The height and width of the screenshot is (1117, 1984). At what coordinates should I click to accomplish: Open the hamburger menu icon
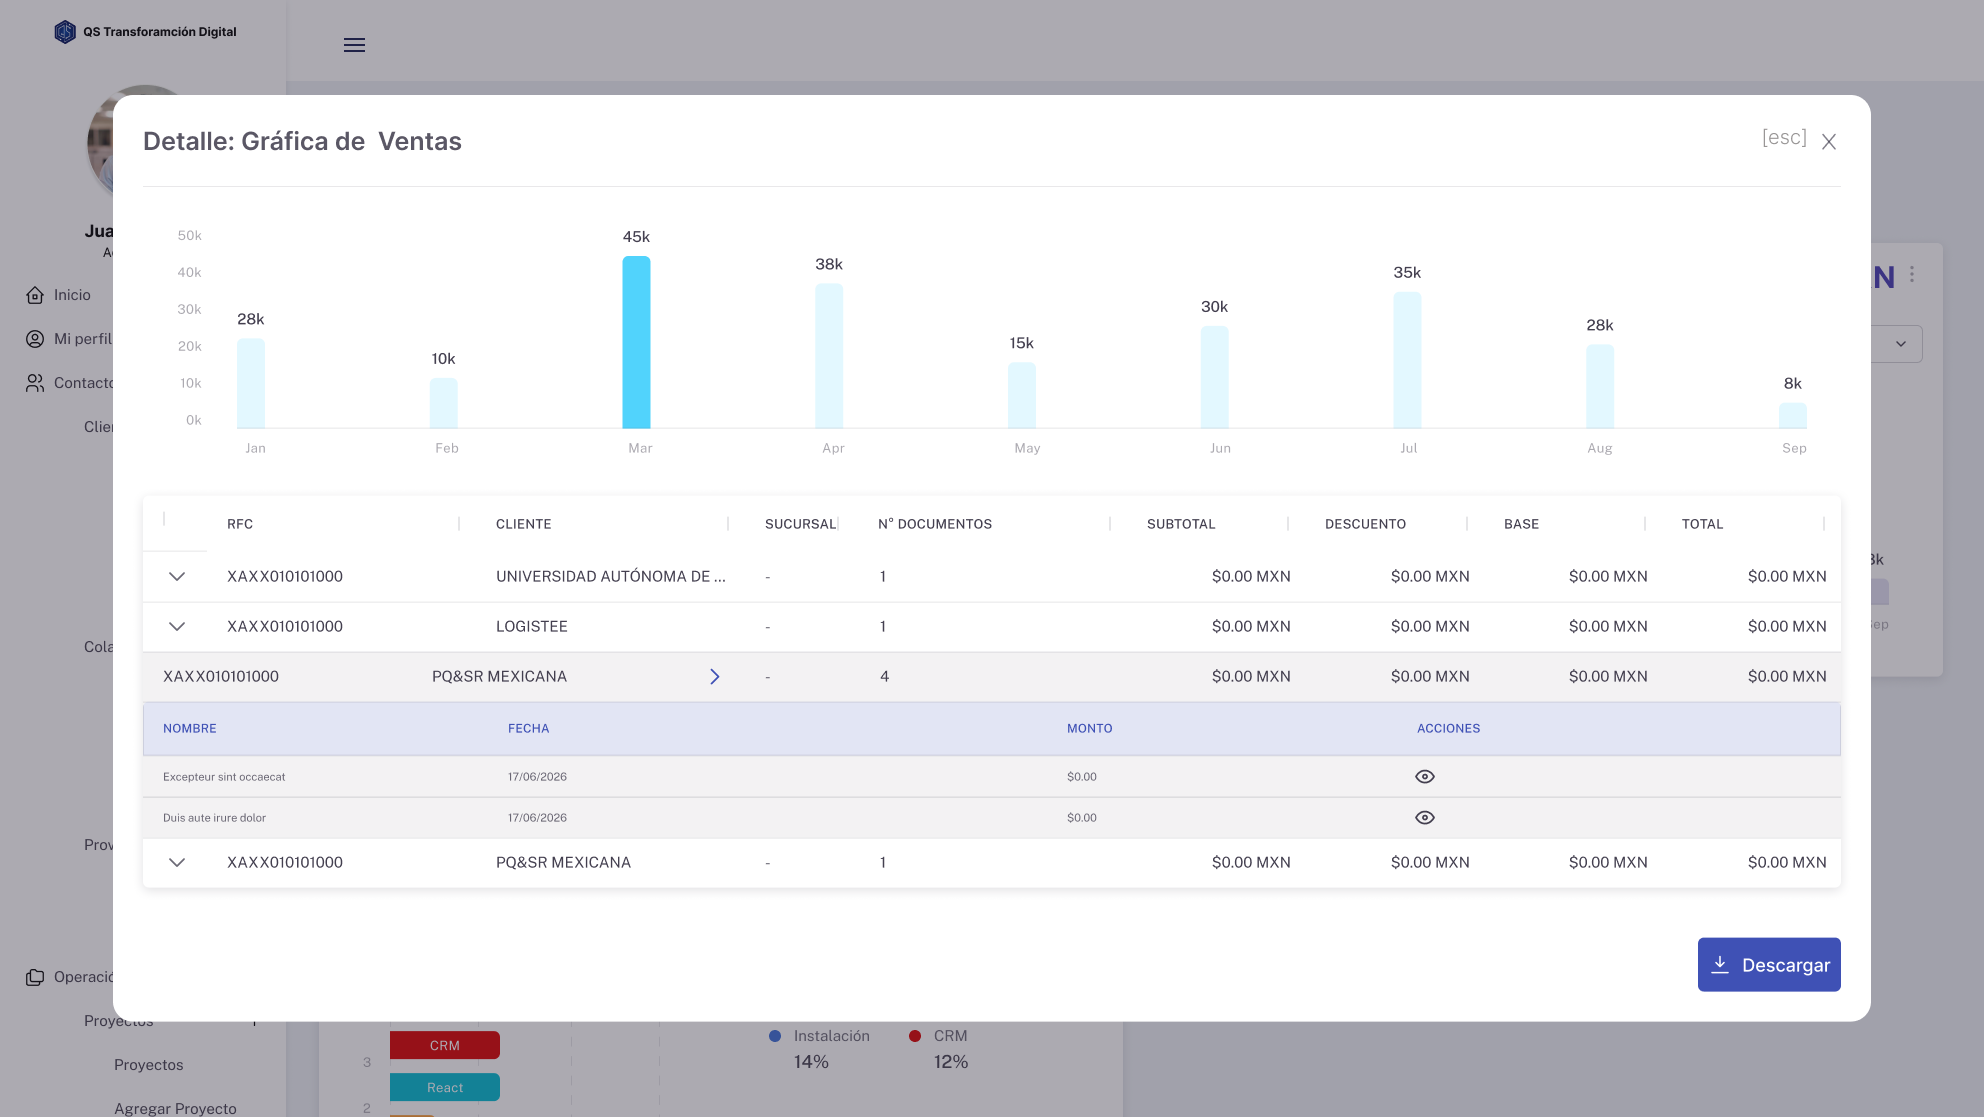coord(354,45)
